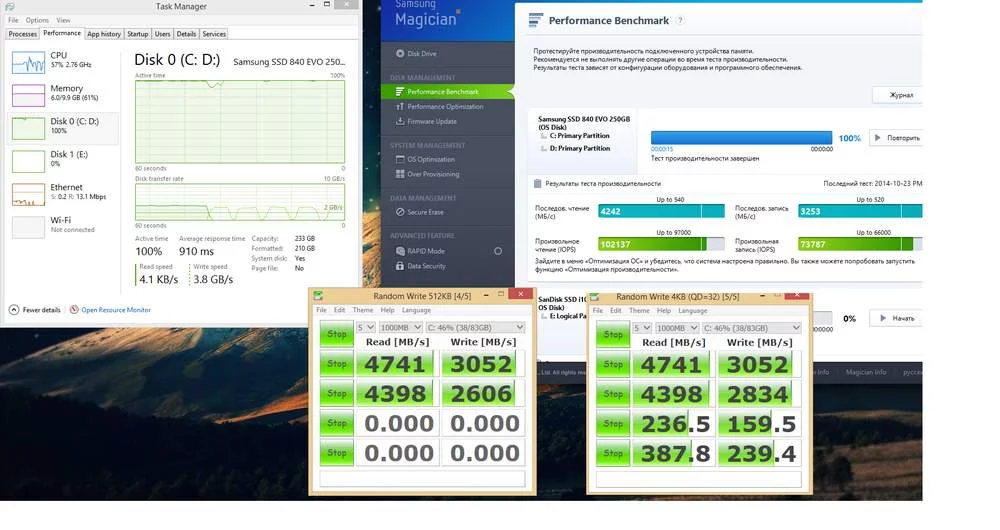Click the Fewer details chevron icon
Image resolution: width=1000 pixels, height=530 pixels.
tap(14, 310)
